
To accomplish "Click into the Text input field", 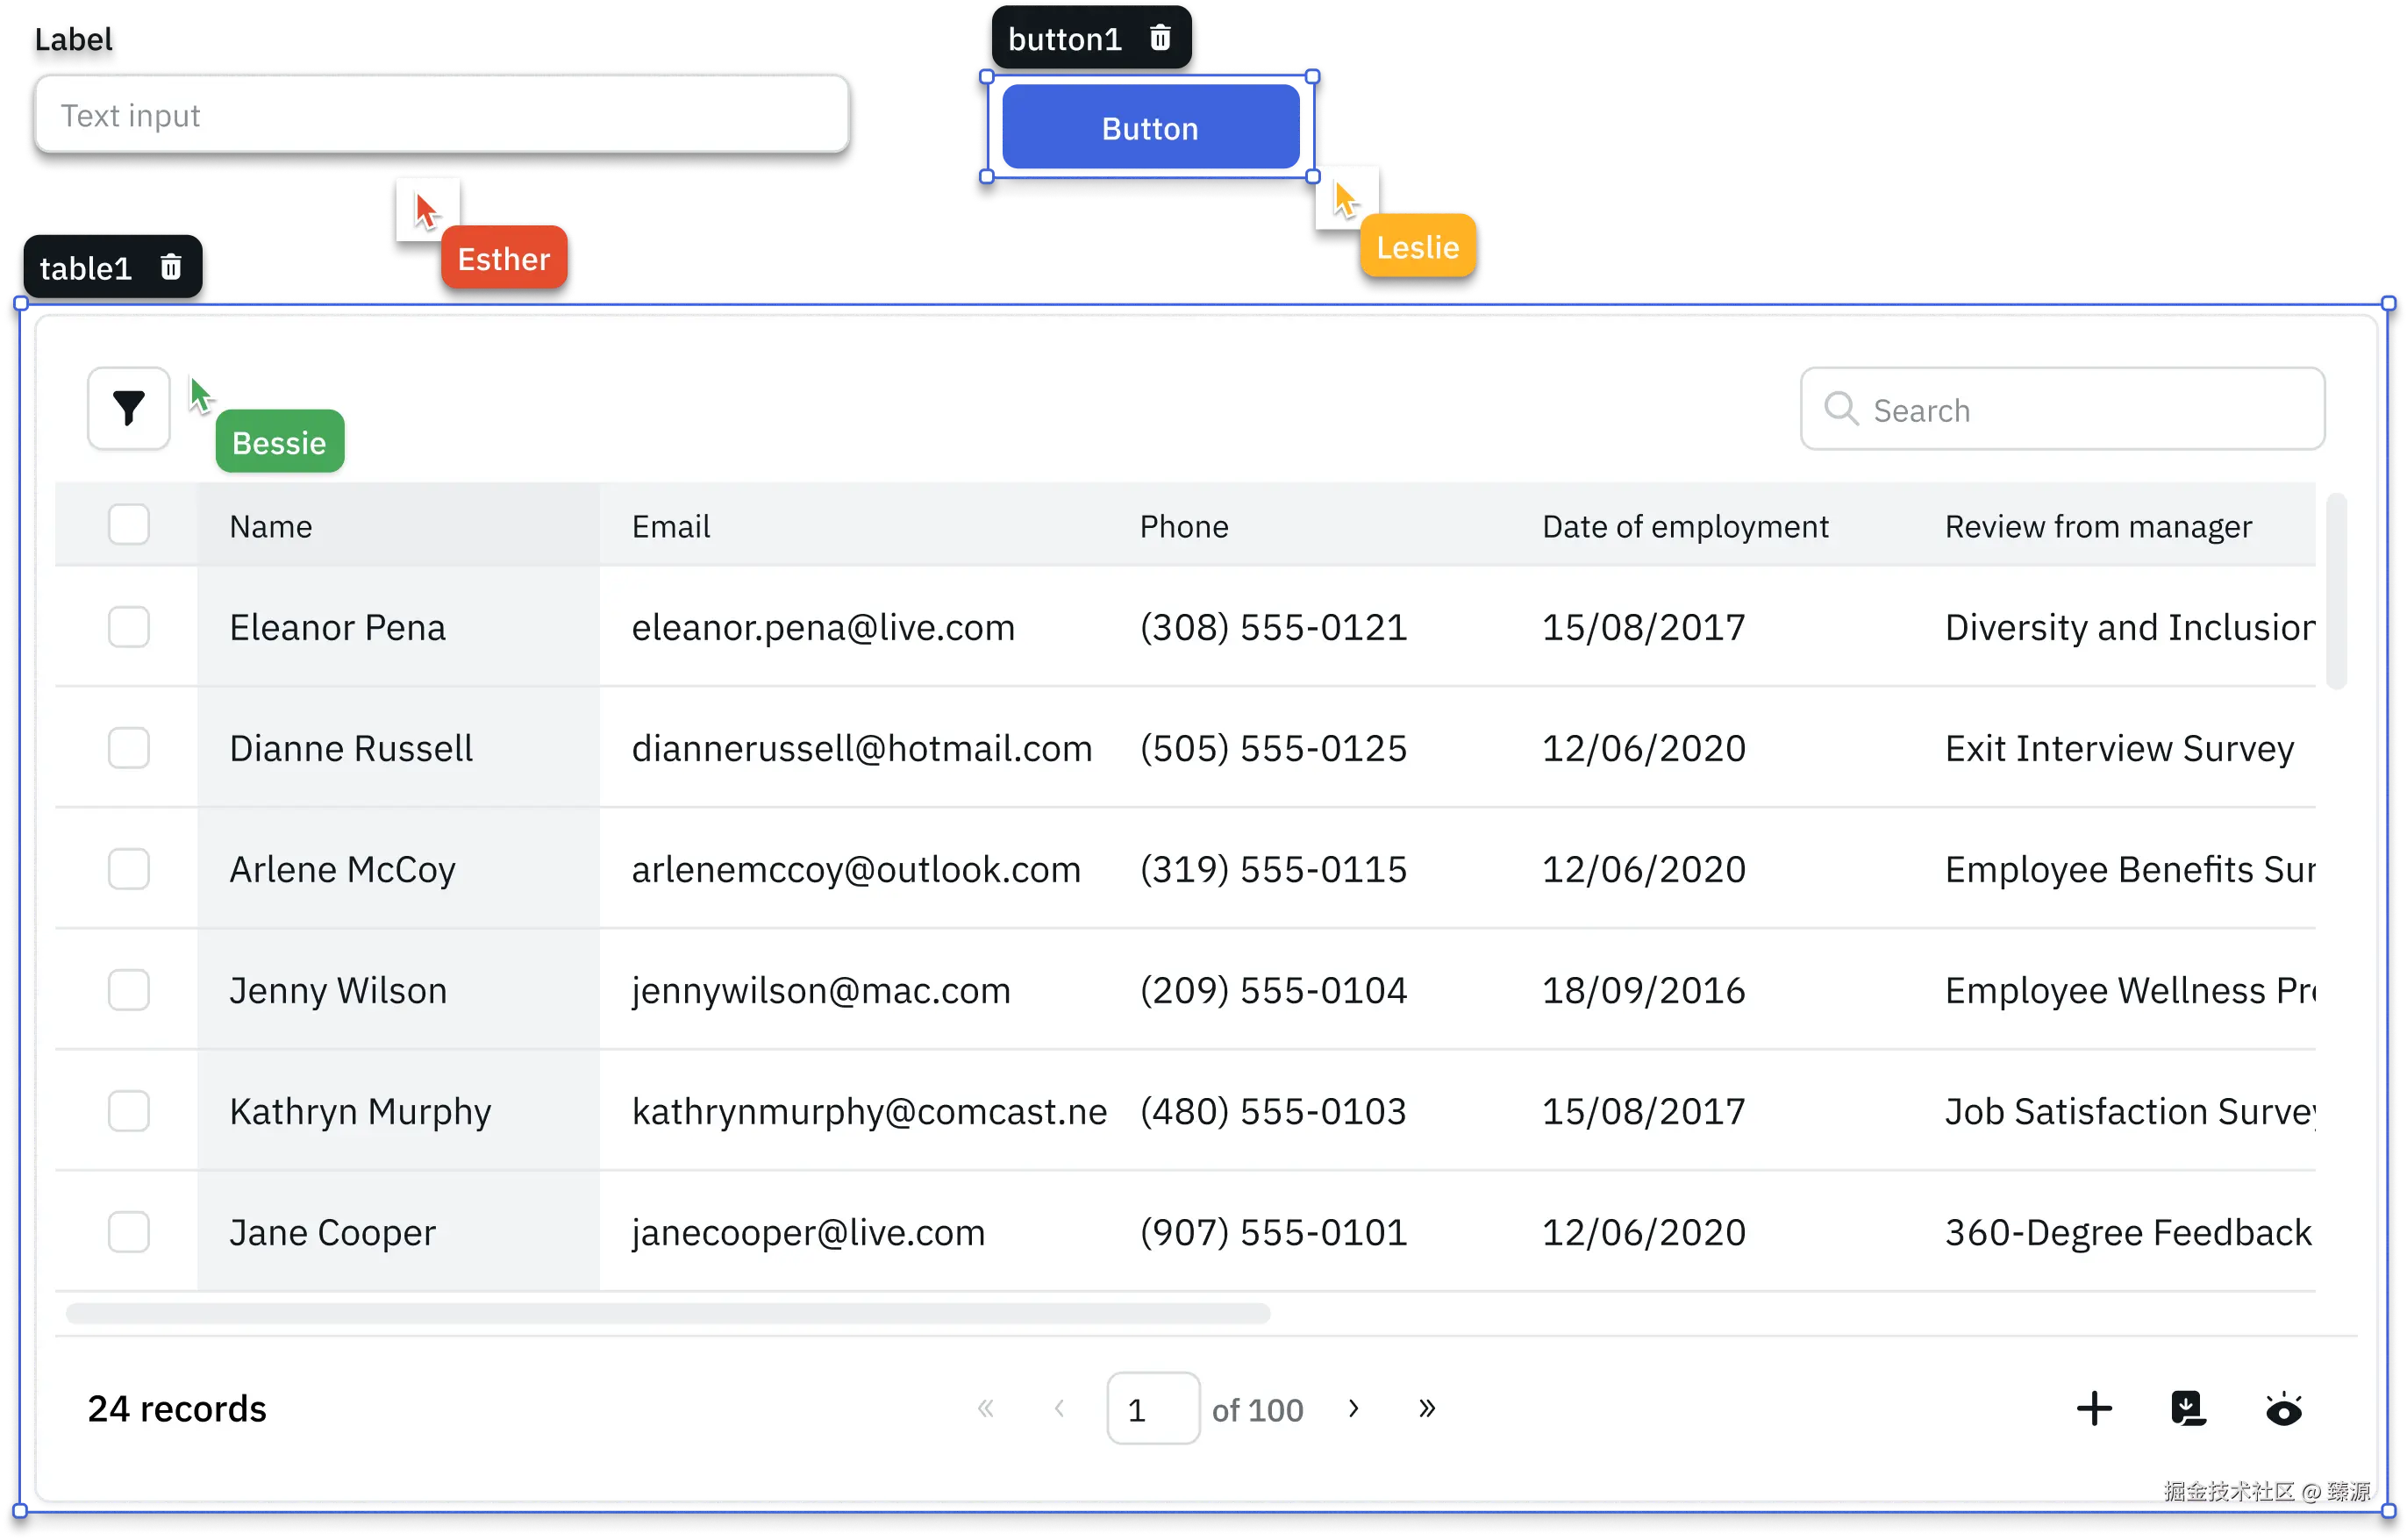I will pos(441,115).
